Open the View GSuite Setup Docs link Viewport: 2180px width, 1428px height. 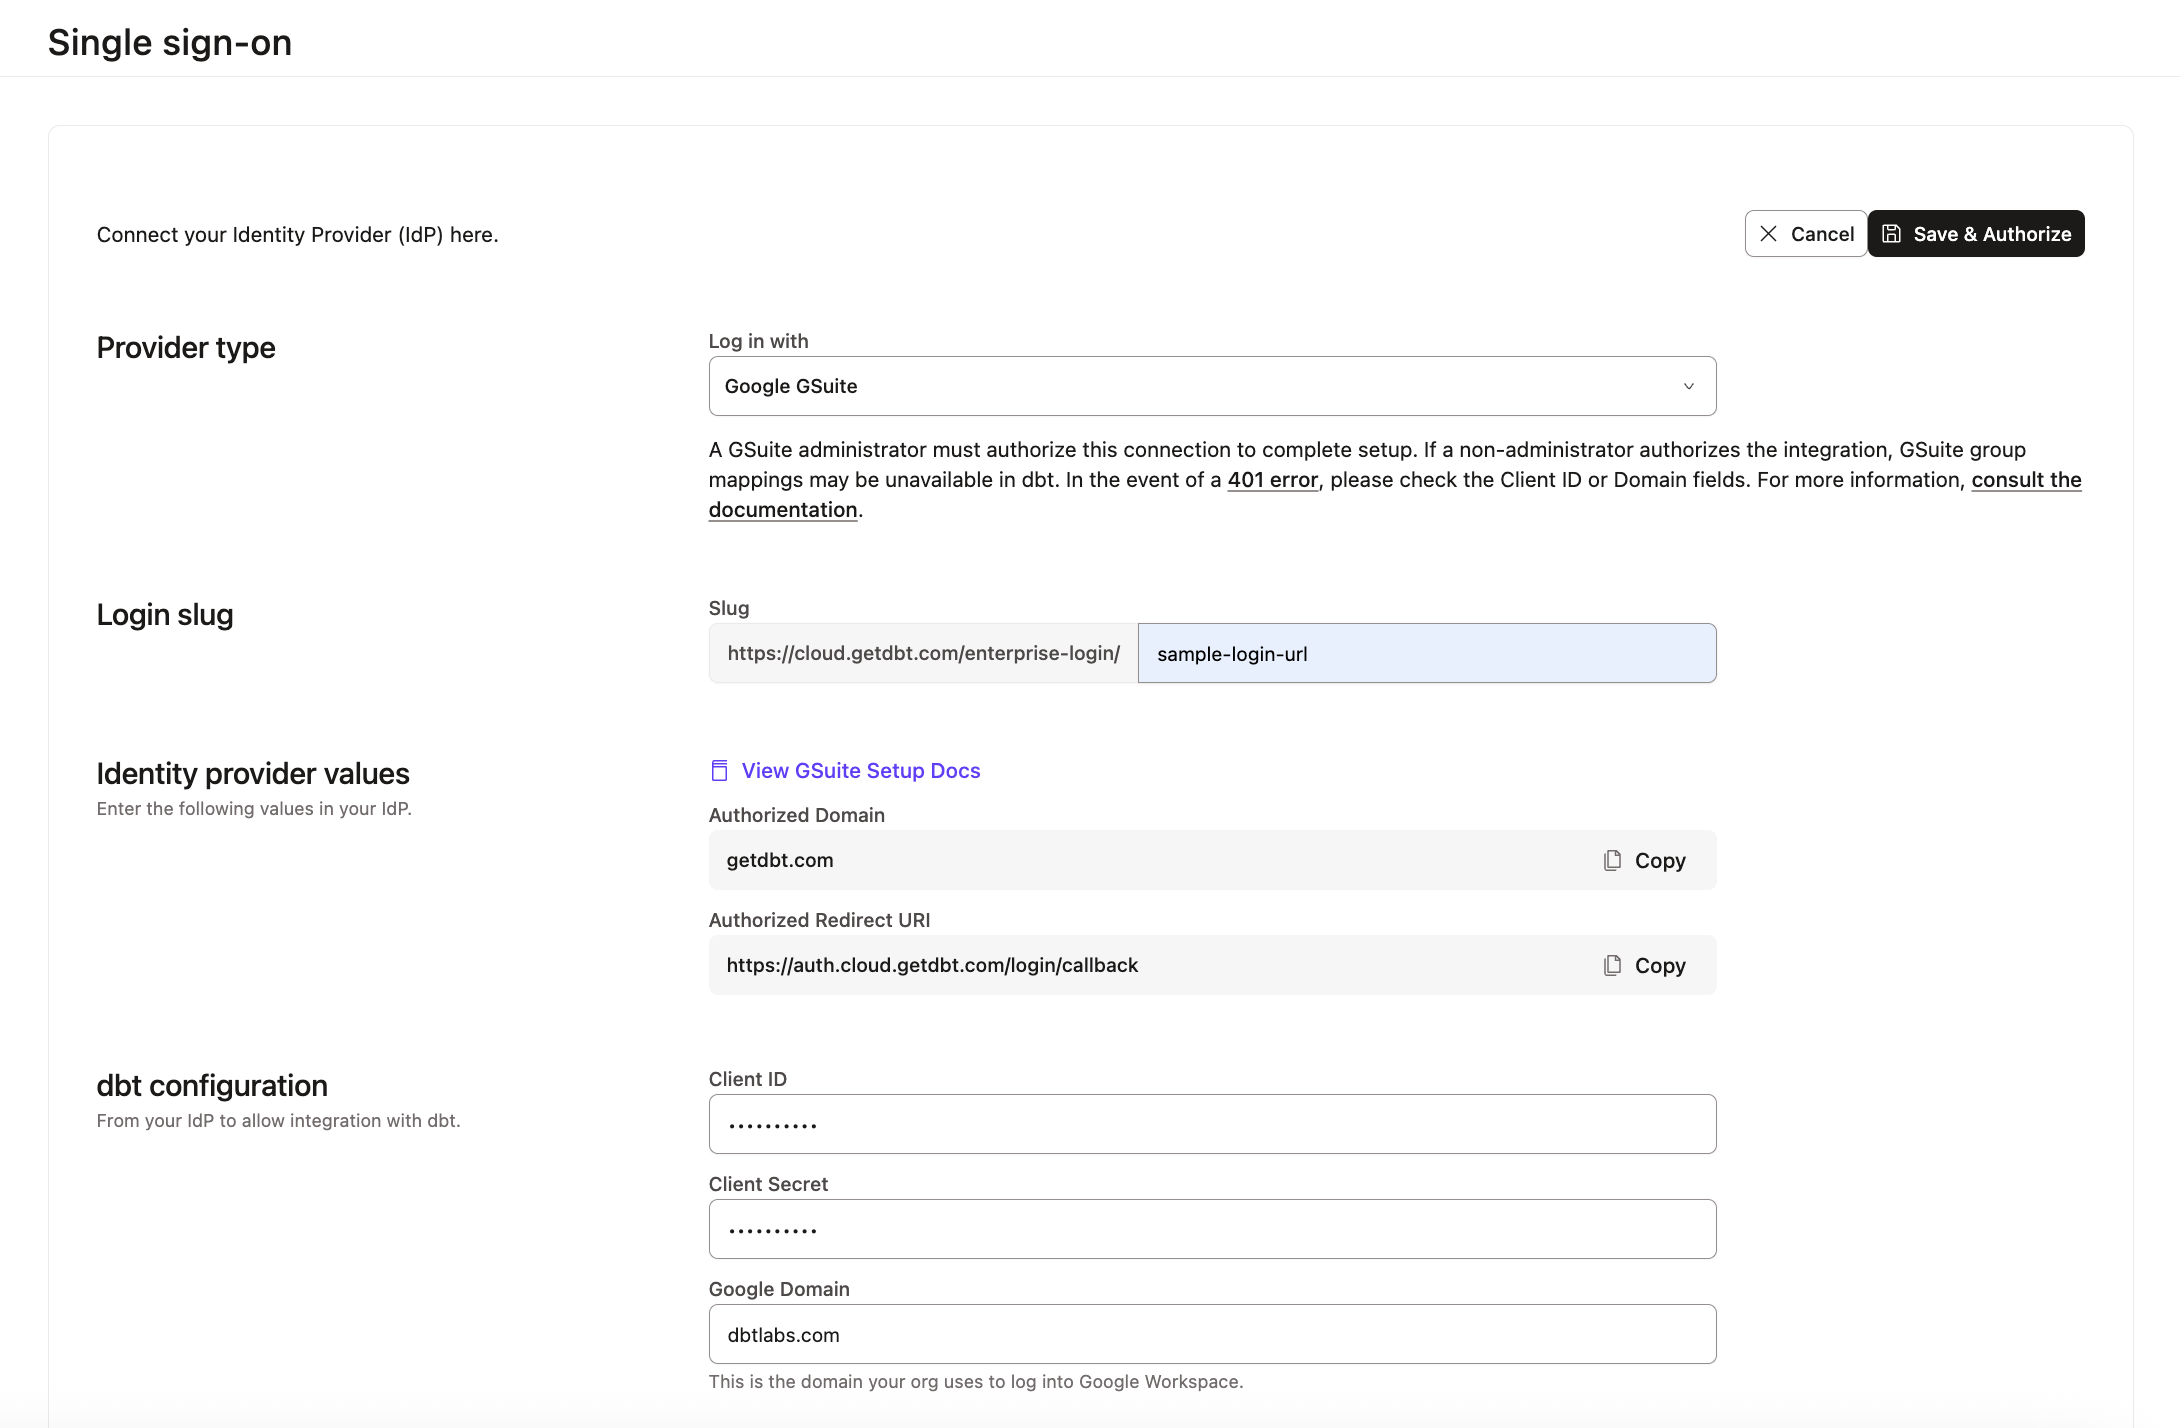(x=860, y=770)
